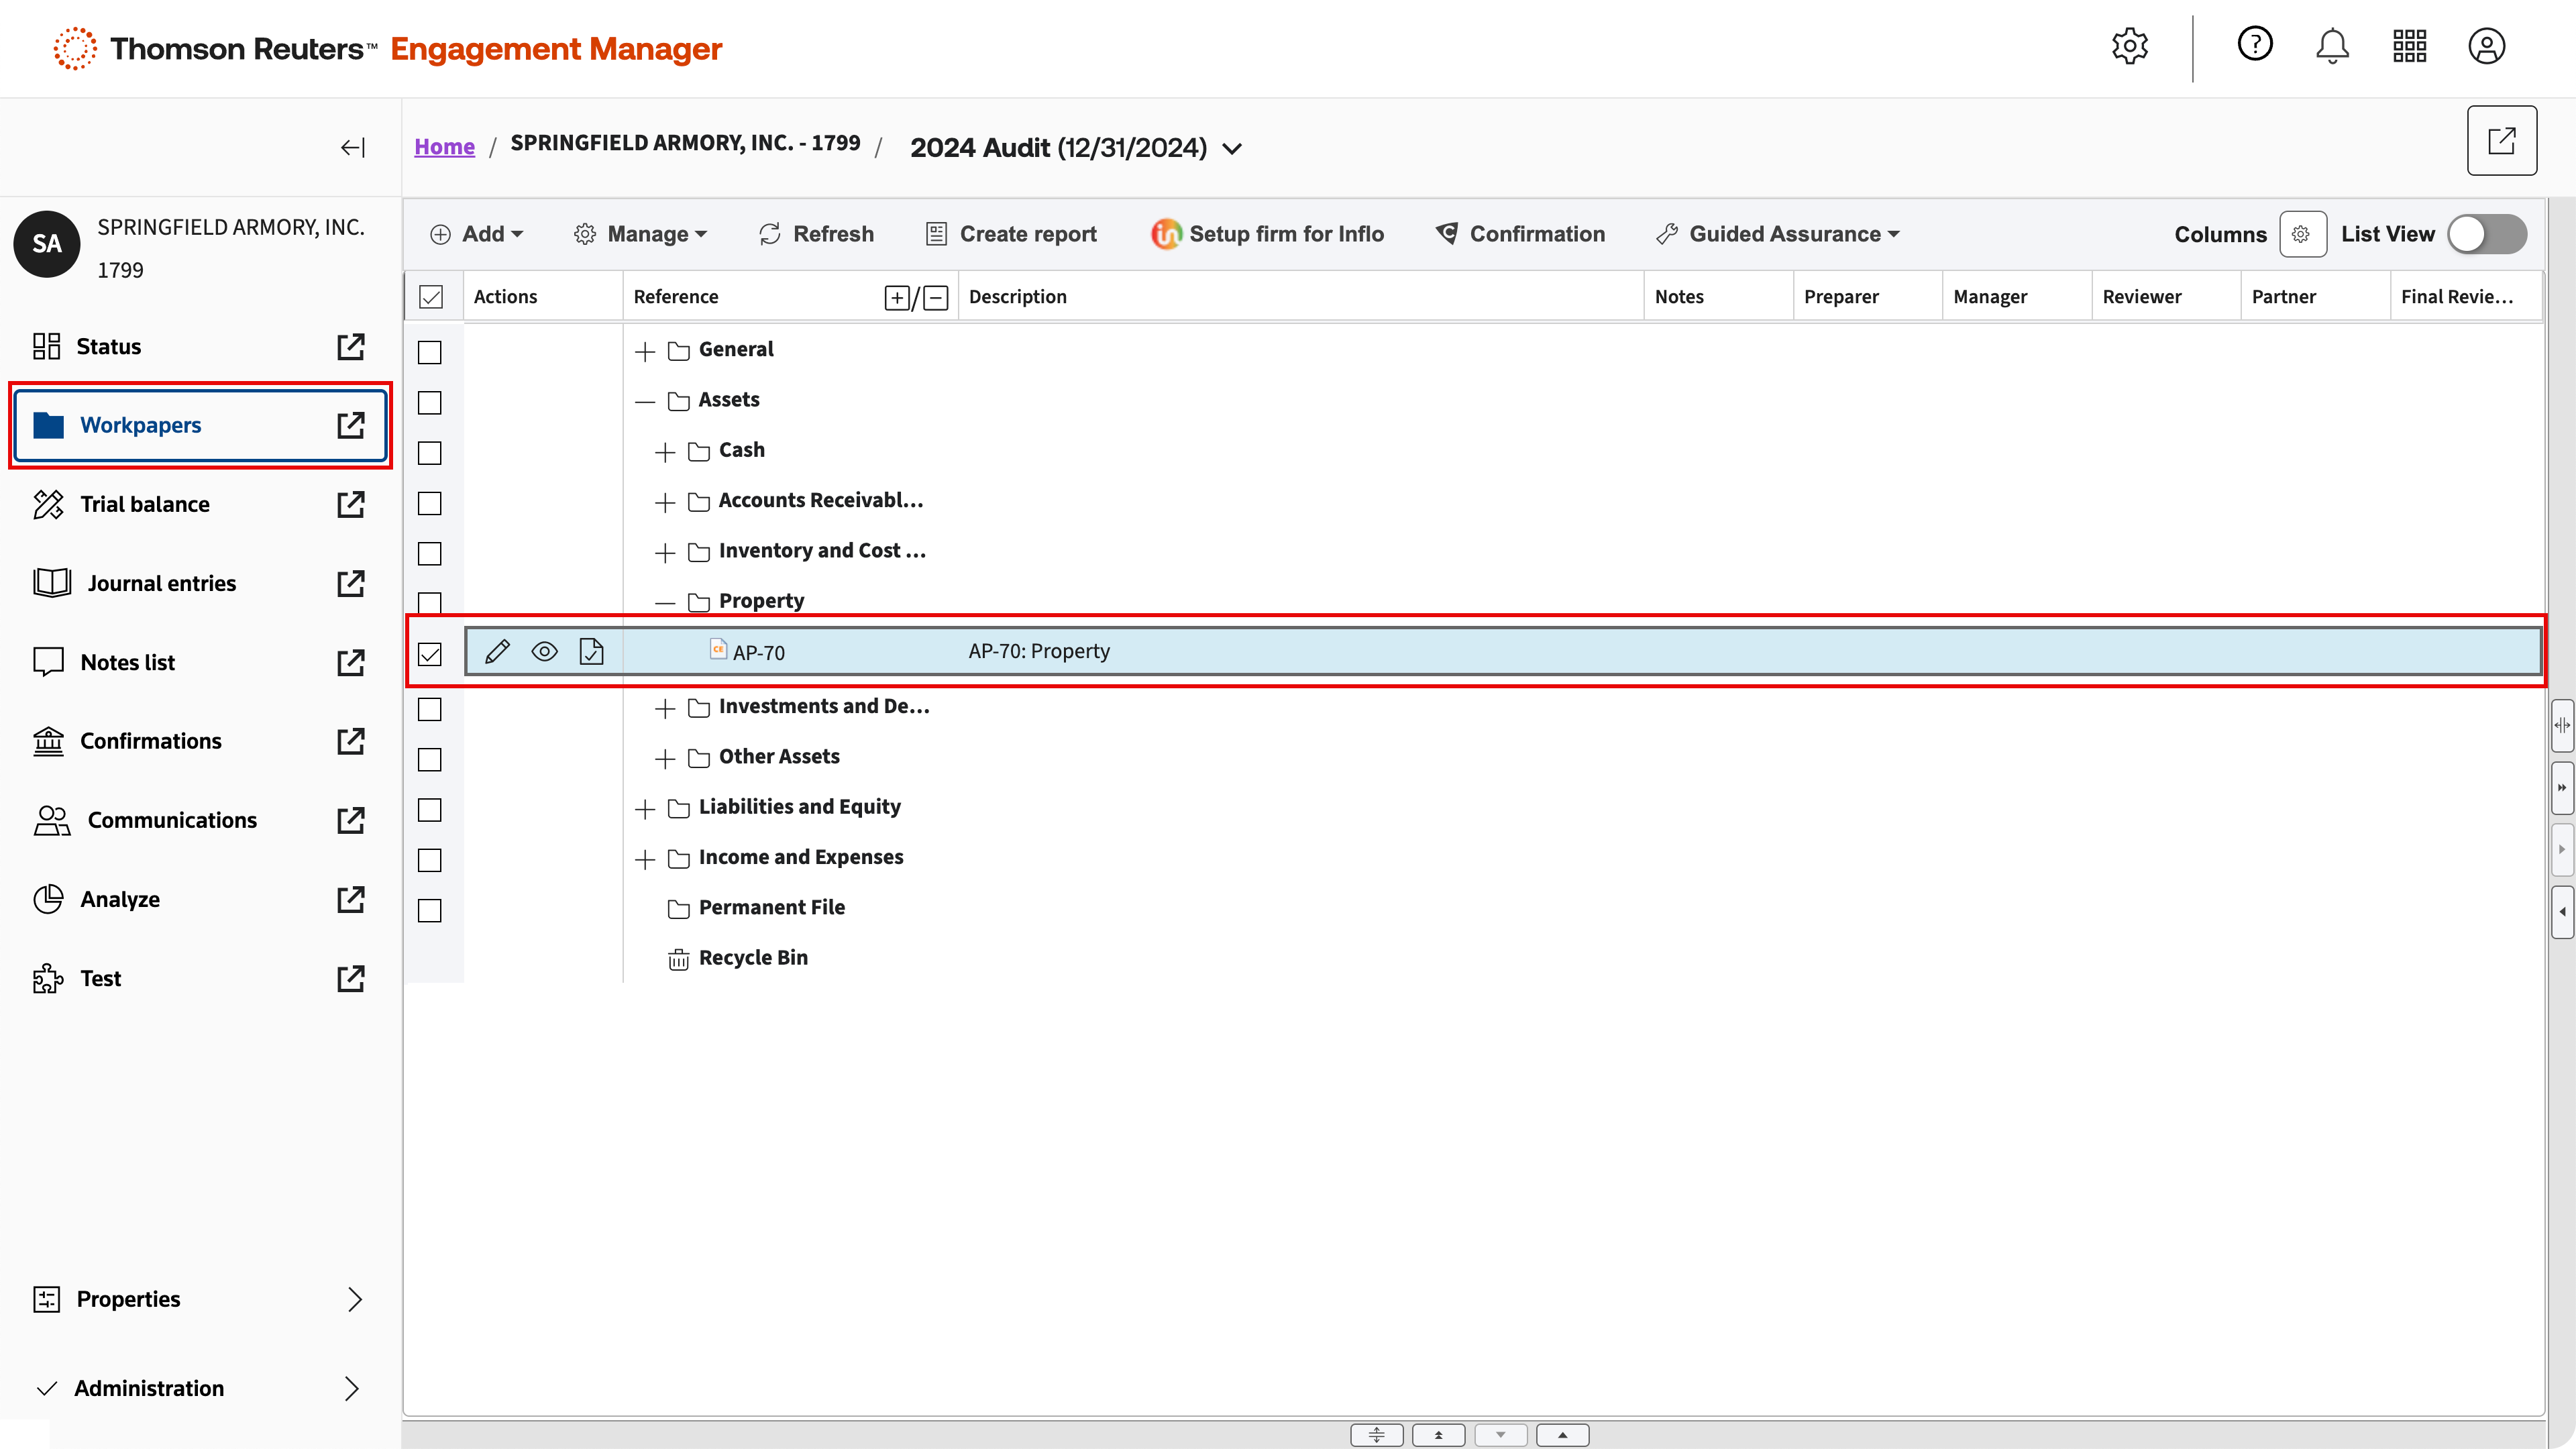This screenshot has width=2576, height=1449.
Task: Check the General folder checkbox
Action: 430,352
